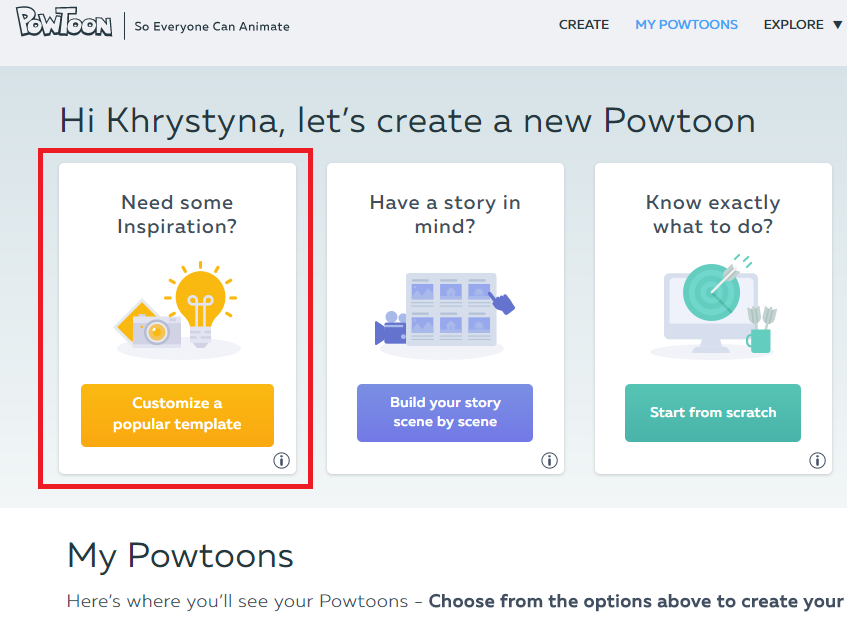The height and width of the screenshot is (623, 847).
Task: Click the Powtoon logo
Action: pyautogui.click(x=64, y=24)
